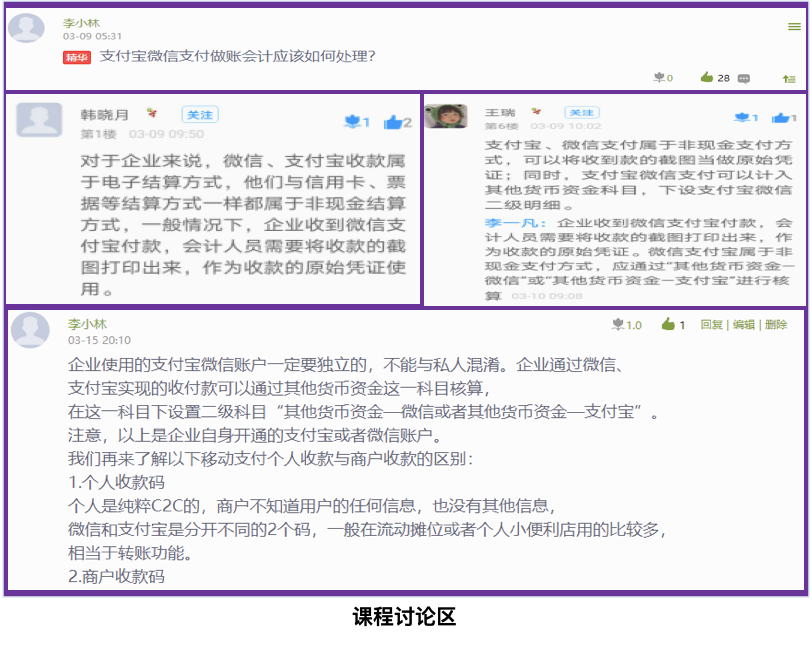Like the question using thumbs-up with 28
The height and width of the screenshot is (664, 812).
tap(707, 77)
